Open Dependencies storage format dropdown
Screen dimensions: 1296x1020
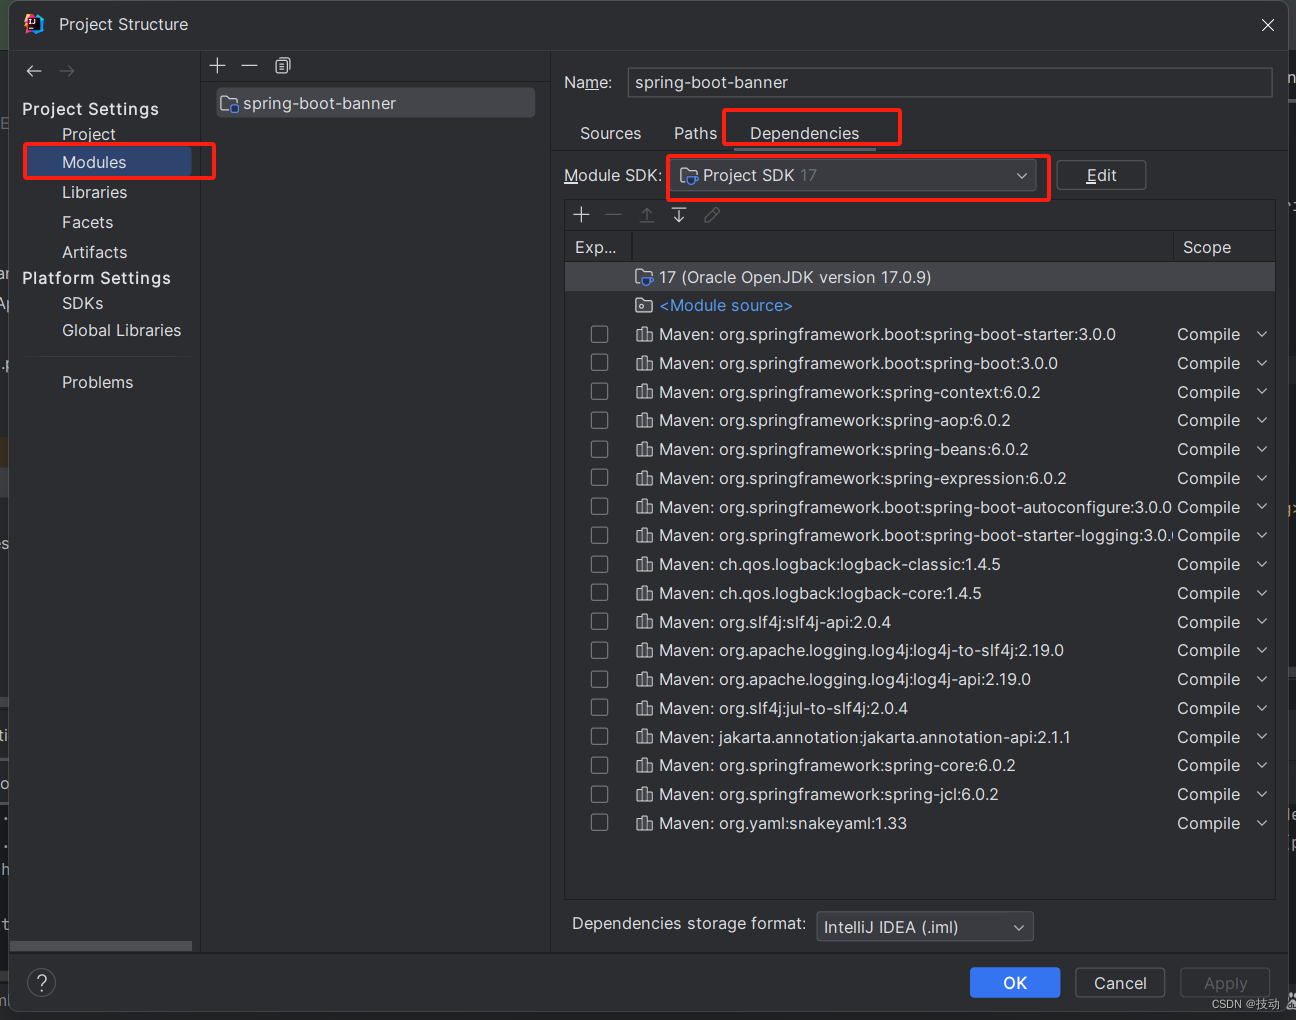pos(925,927)
